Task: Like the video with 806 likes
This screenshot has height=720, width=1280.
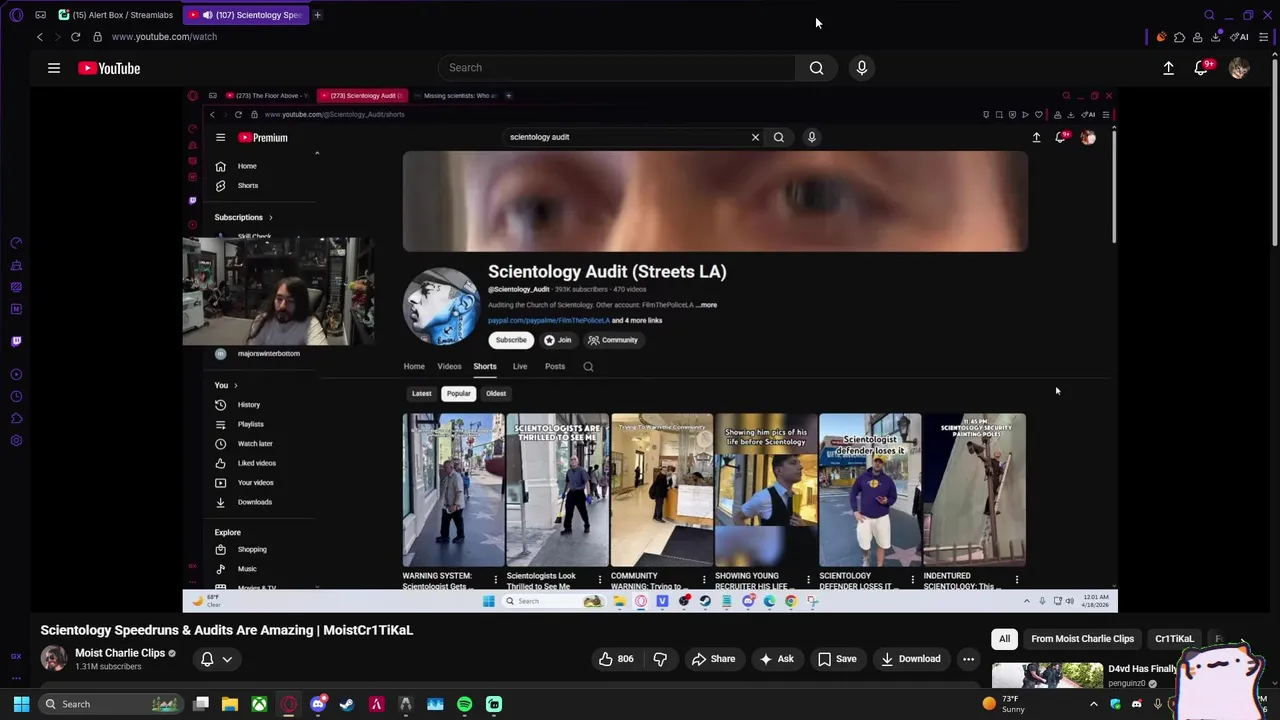Action: (616, 659)
